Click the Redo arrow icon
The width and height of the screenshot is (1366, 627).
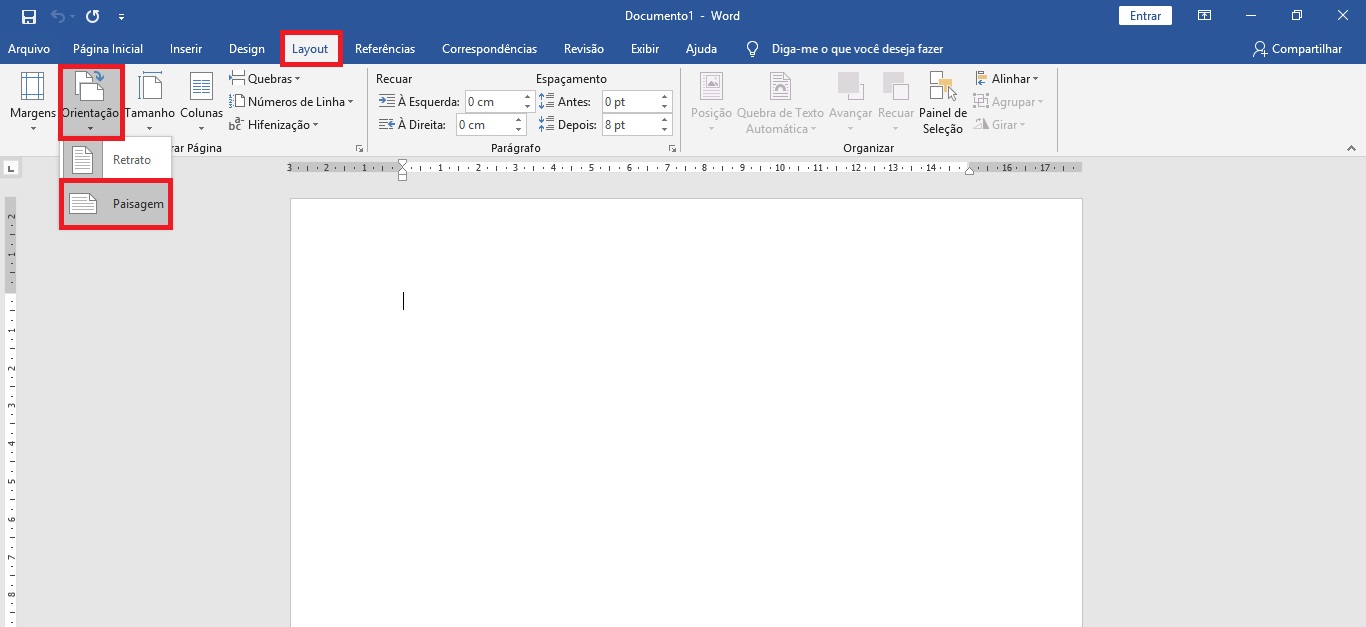click(93, 16)
